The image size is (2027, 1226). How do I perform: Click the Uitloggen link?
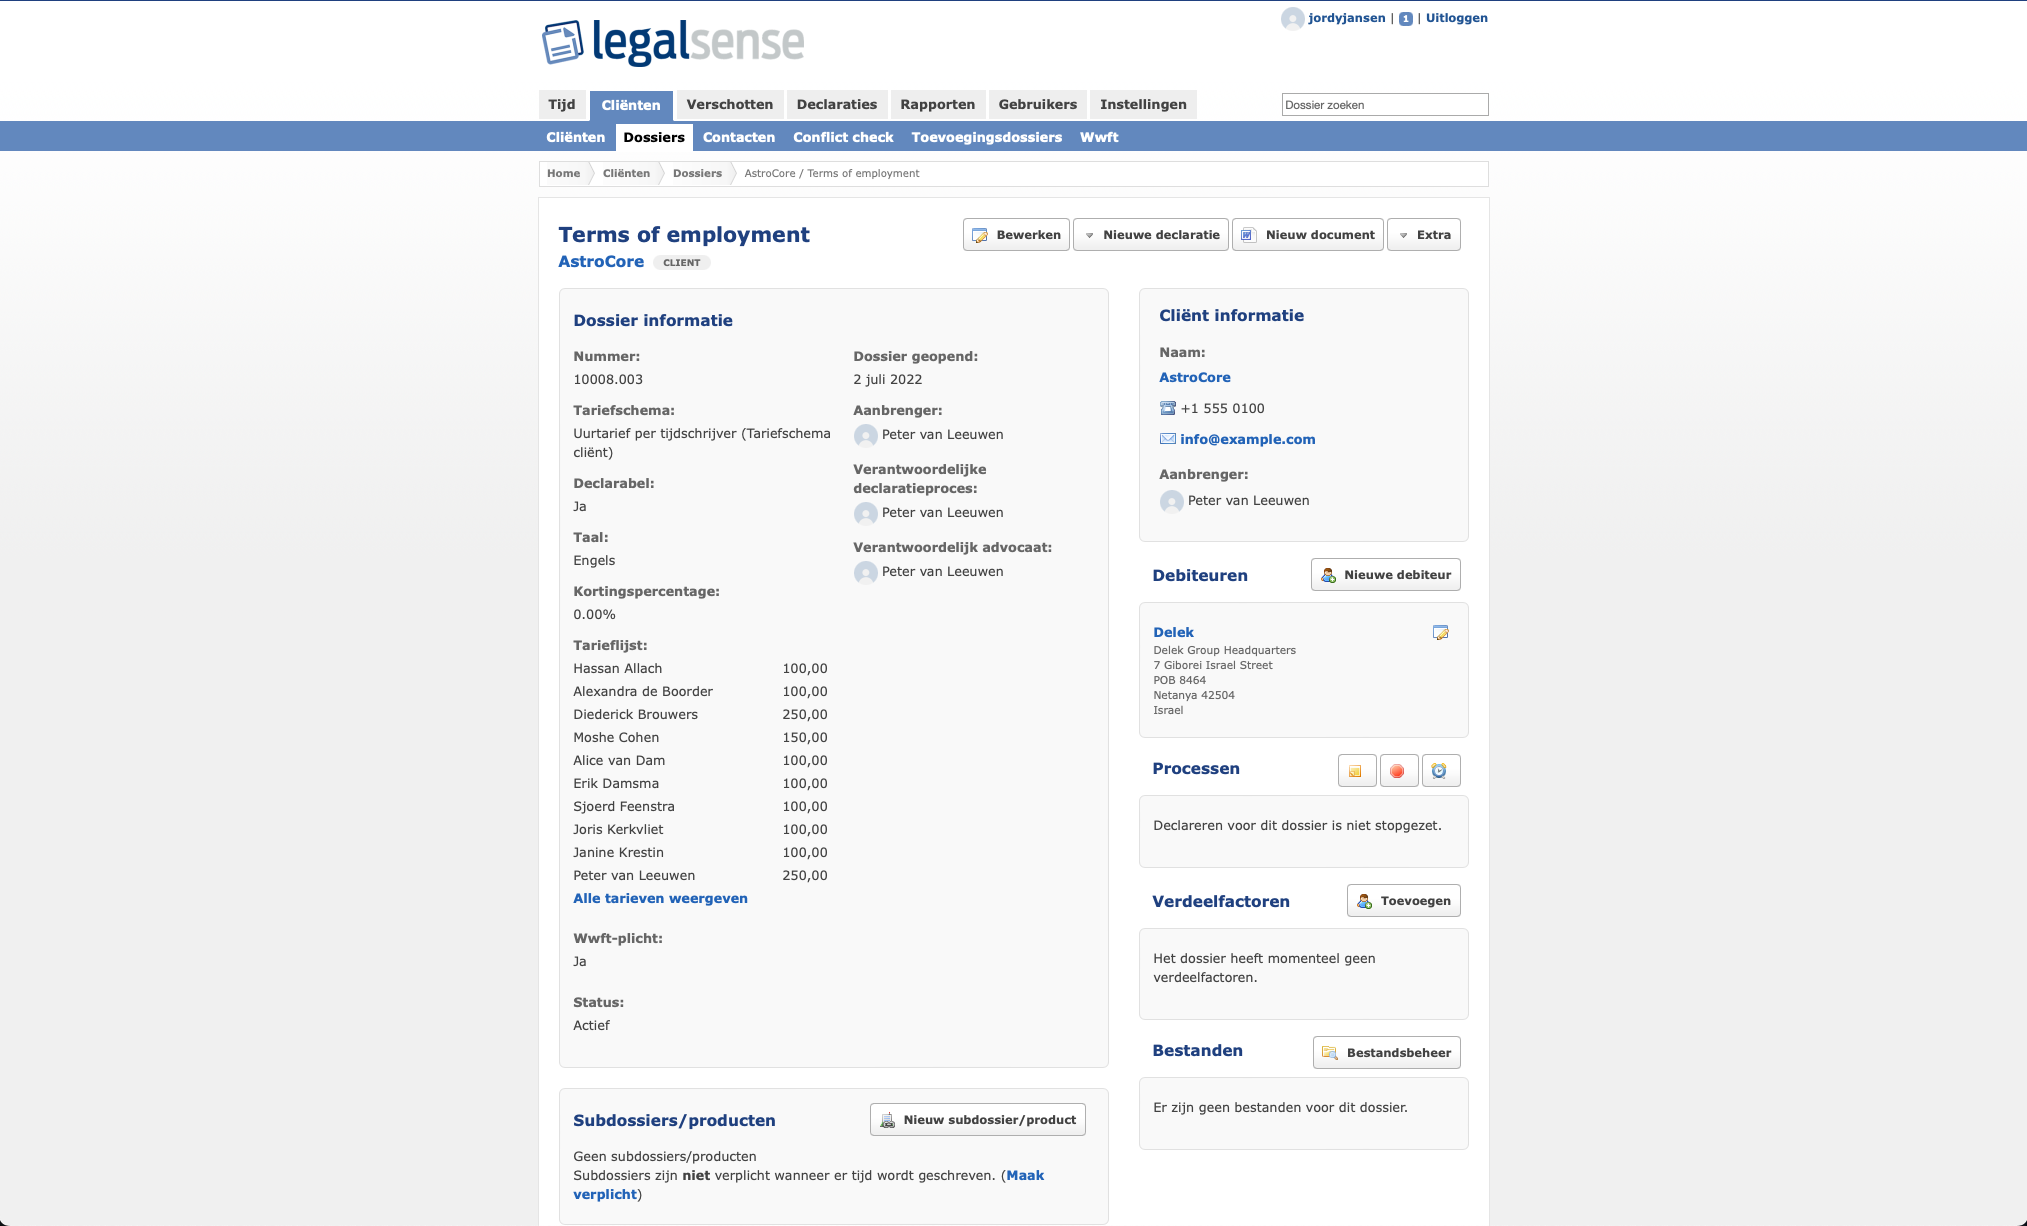tap(1456, 18)
